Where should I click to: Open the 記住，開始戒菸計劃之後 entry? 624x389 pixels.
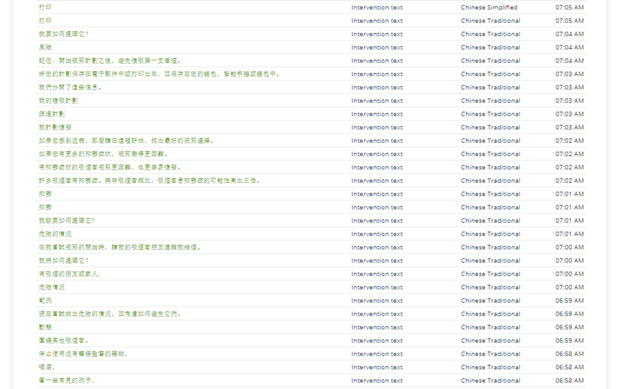click(110, 61)
